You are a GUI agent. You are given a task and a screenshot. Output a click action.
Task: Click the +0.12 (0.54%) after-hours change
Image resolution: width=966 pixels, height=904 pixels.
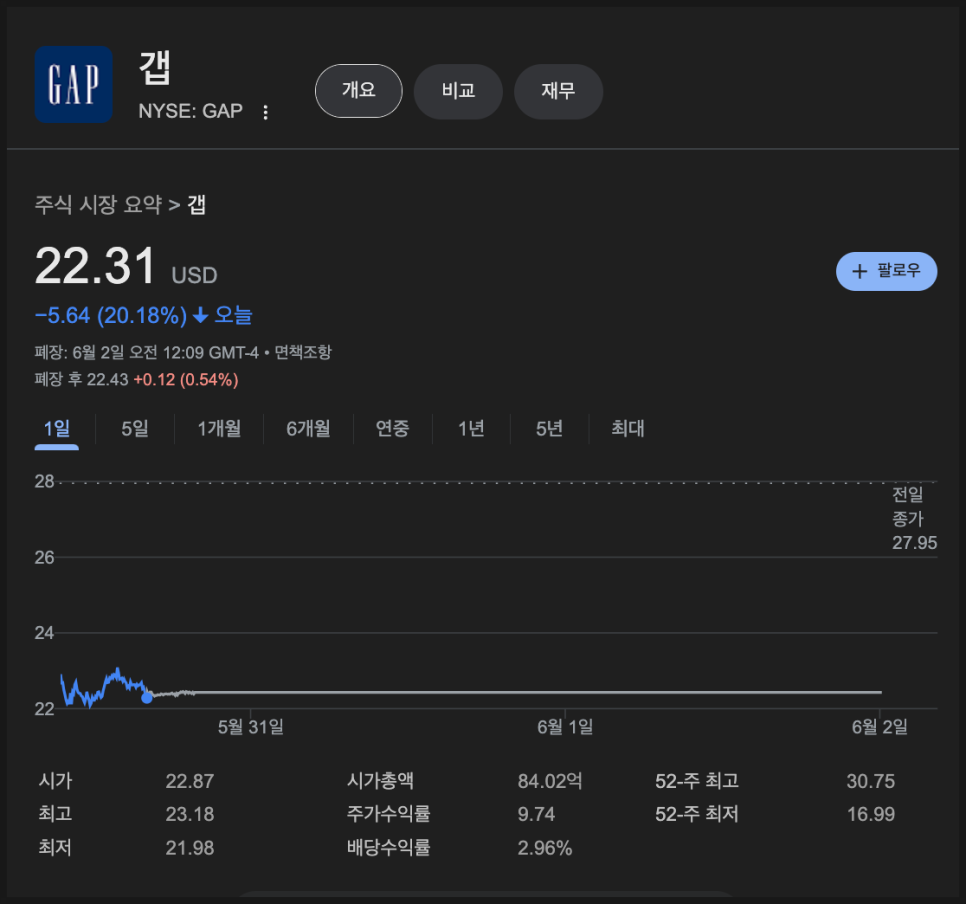186,380
